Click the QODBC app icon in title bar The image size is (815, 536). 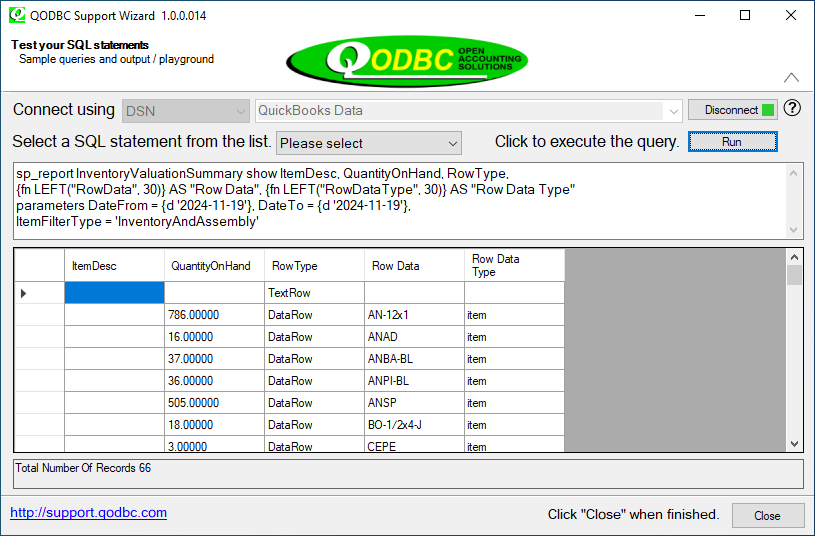(17, 15)
